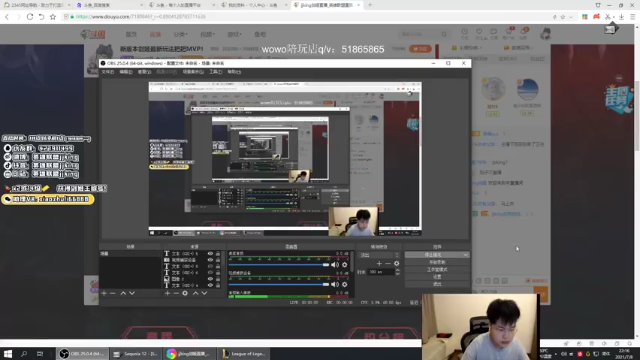This screenshot has height=360, width=640.
Task: Click exit button in OBS controls
Action: (x=437, y=284)
